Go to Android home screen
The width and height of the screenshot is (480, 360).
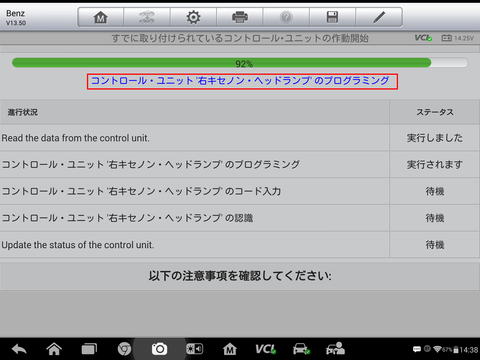[54, 349]
